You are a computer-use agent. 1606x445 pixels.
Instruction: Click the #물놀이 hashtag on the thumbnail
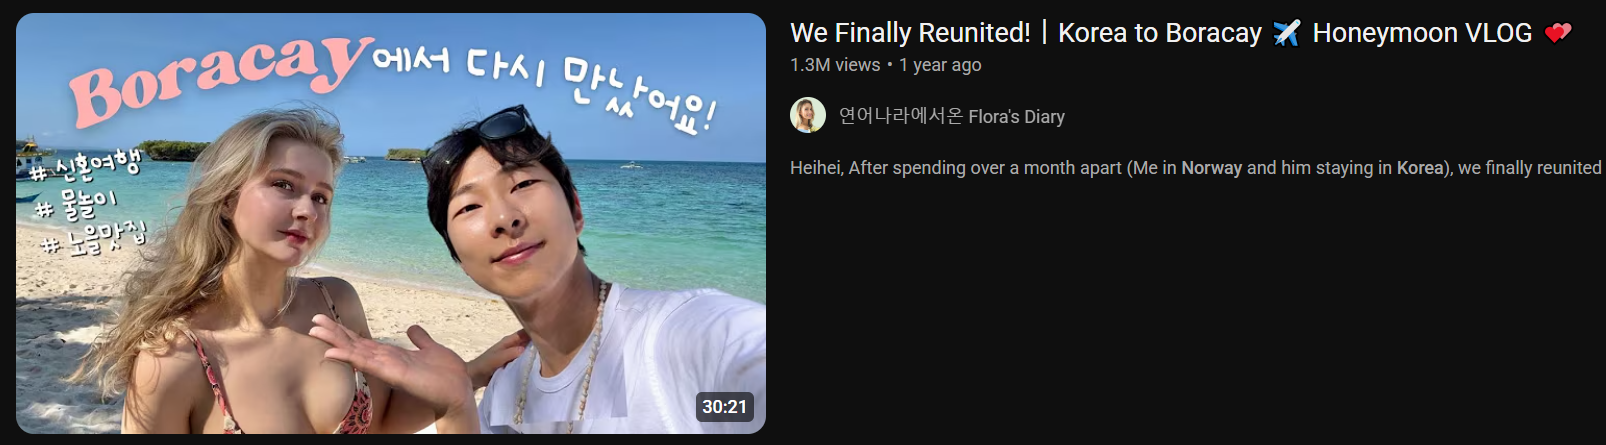point(76,204)
